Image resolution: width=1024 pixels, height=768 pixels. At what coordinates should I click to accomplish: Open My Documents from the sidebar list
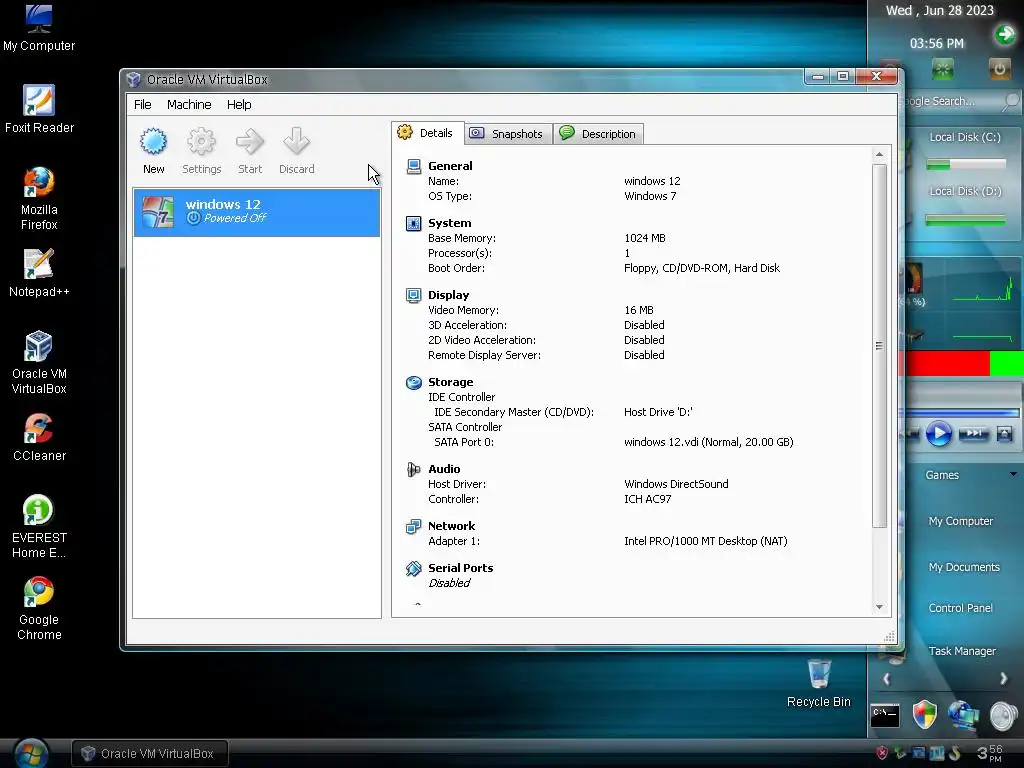click(964, 567)
